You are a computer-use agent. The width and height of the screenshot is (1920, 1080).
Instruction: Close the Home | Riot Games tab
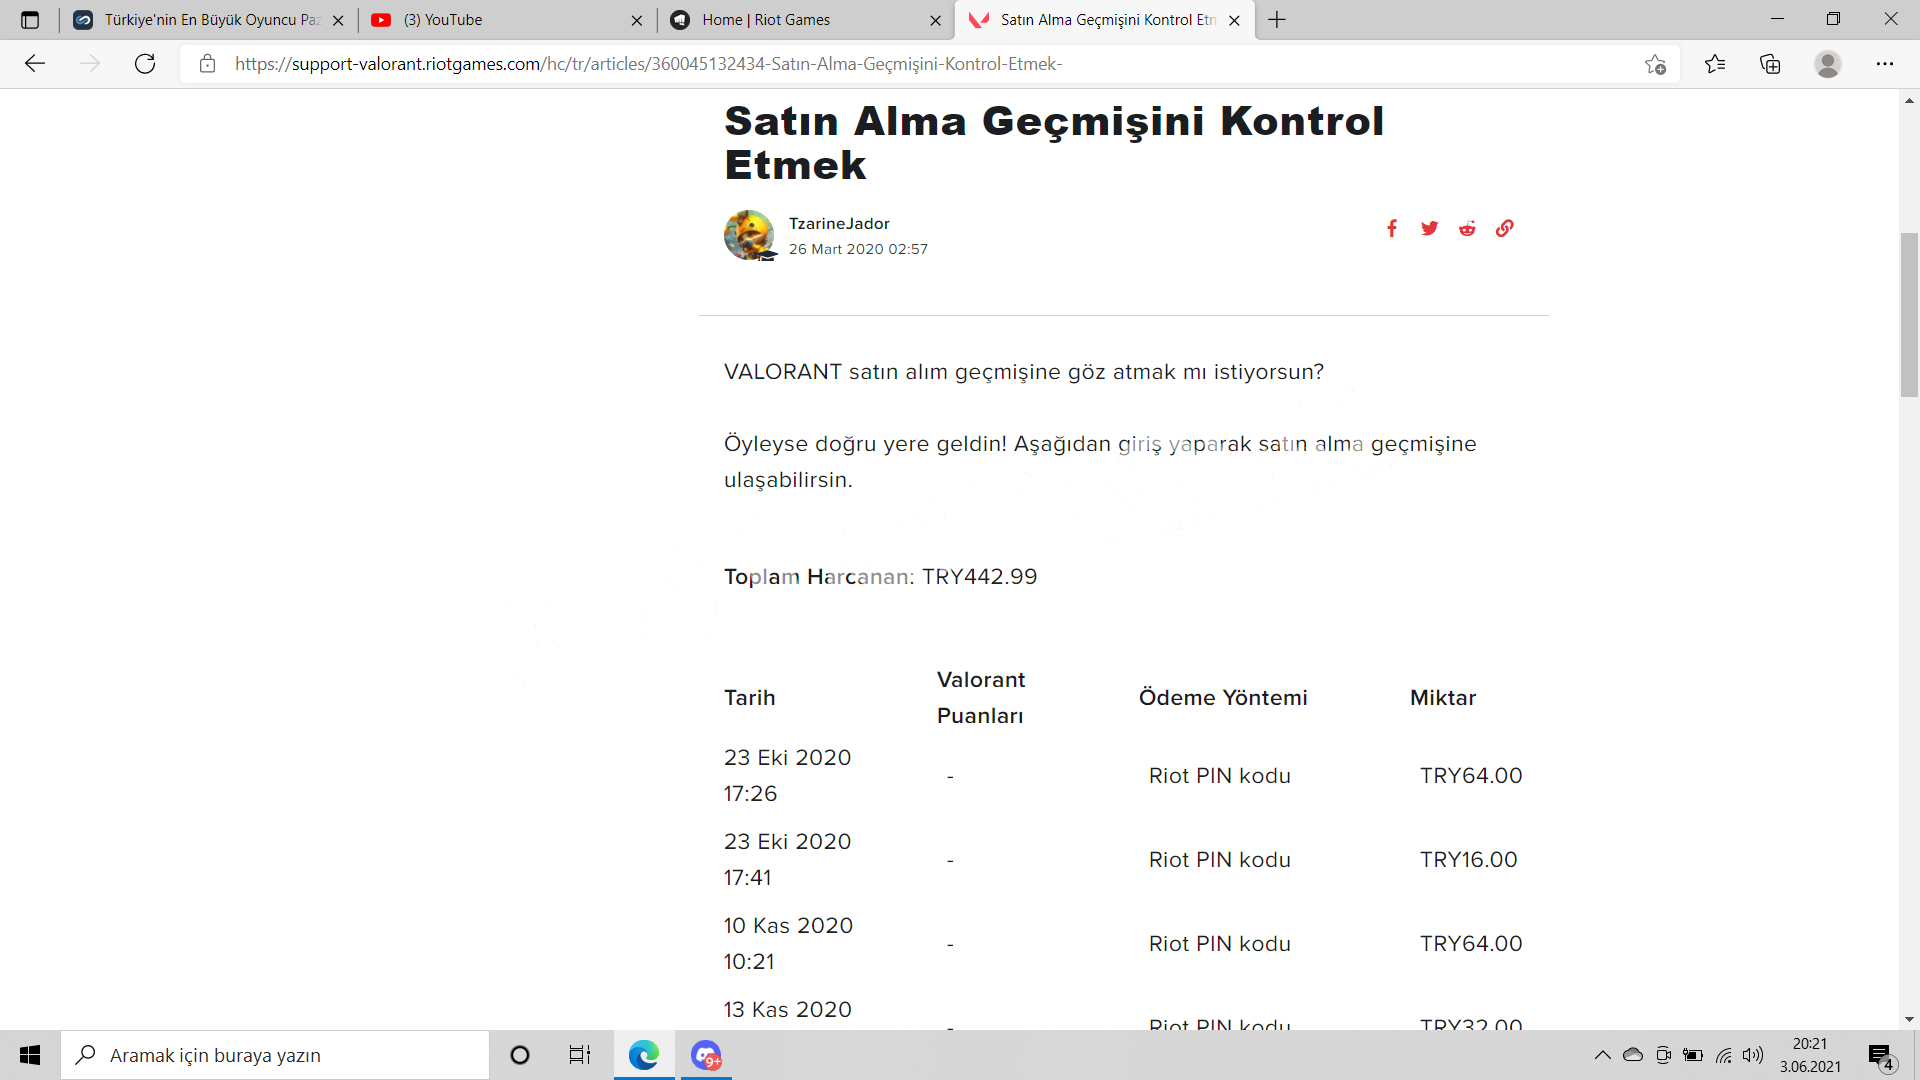coord(935,20)
